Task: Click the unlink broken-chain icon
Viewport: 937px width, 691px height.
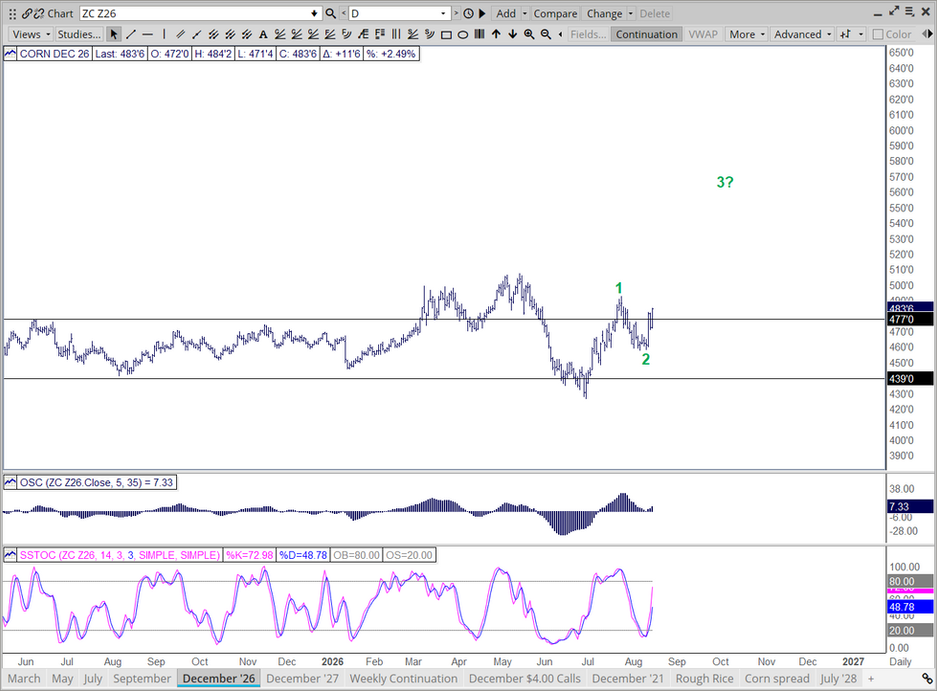Action: [x=39, y=13]
